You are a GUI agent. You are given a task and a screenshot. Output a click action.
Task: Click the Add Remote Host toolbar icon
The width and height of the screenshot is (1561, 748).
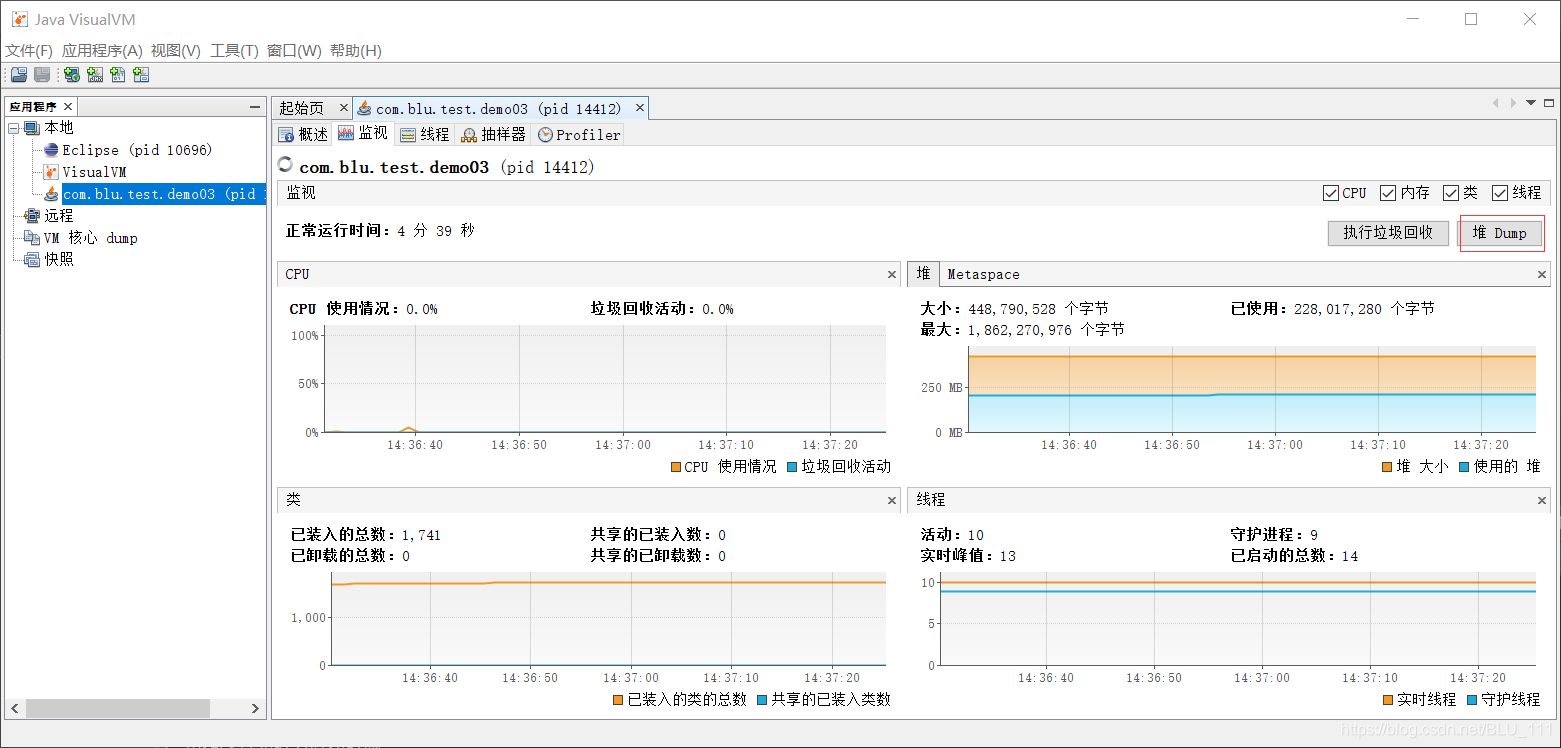tap(72, 75)
